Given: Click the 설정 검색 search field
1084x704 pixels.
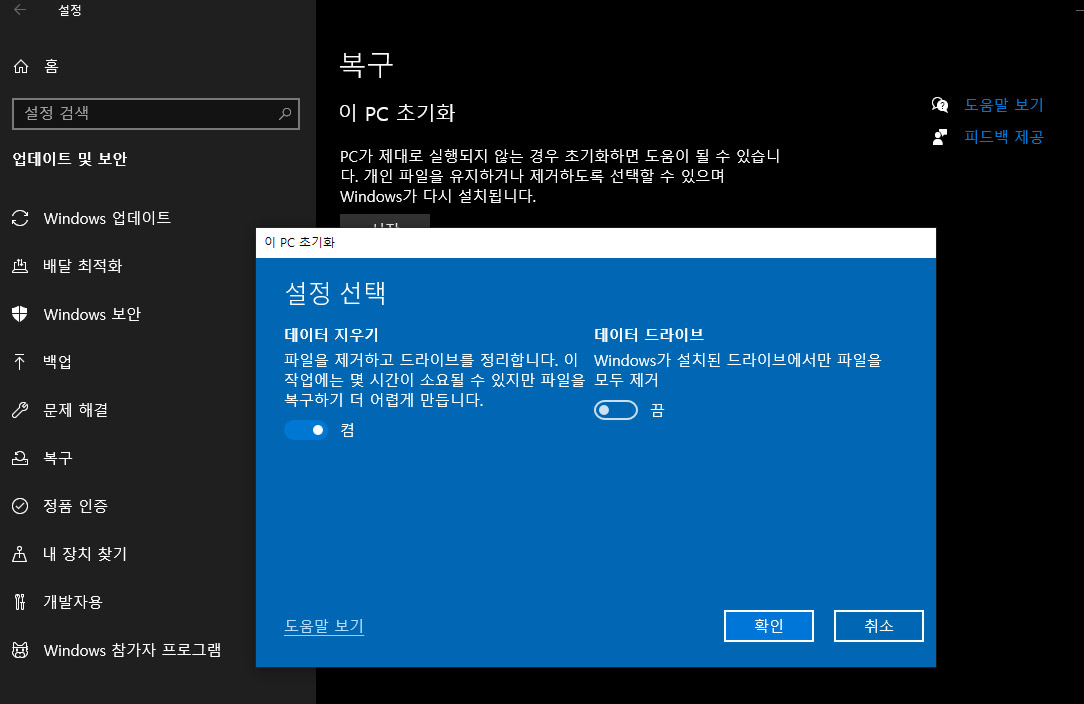Looking at the screenshot, I should 156,113.
